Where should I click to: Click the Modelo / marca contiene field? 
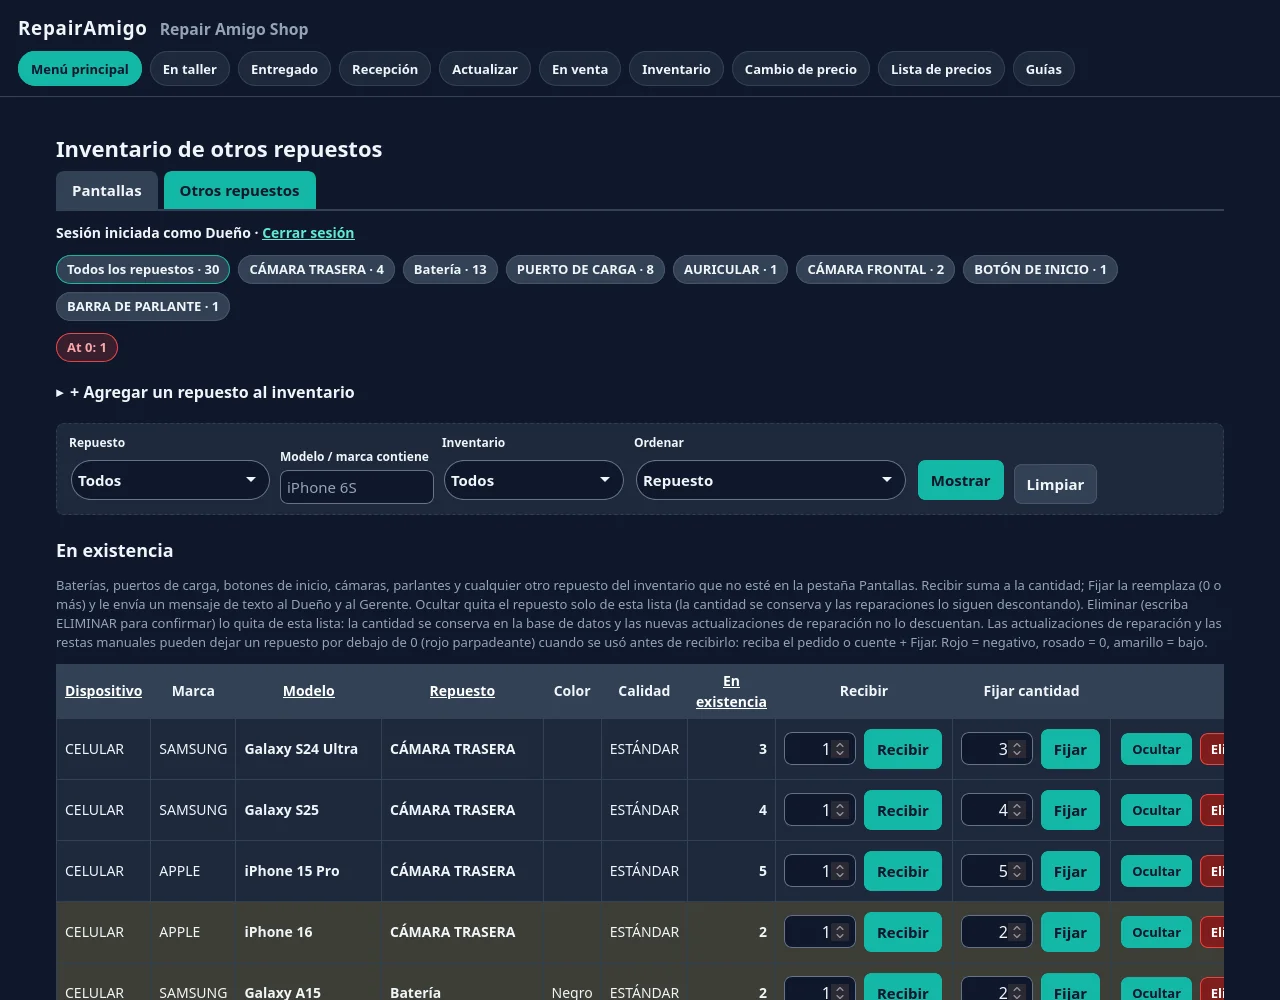[357, 487]
